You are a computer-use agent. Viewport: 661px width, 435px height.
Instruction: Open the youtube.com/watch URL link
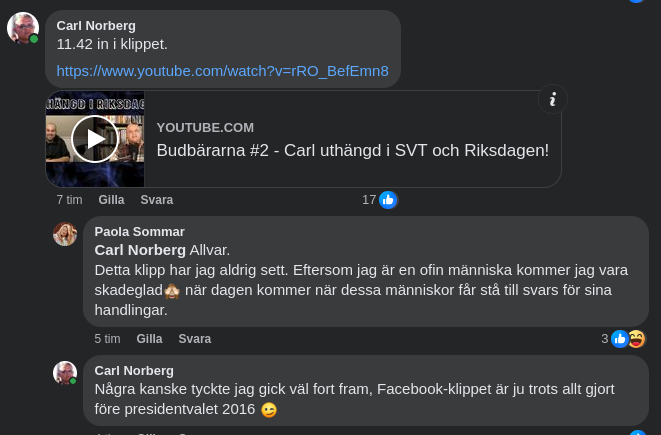coord(222,71)
